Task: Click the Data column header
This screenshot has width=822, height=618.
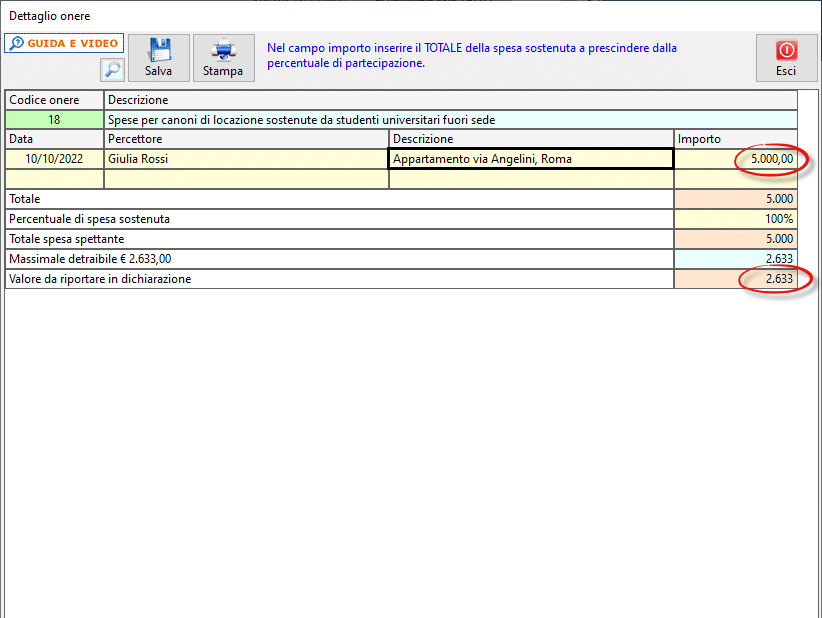Action: coord(55,139)
